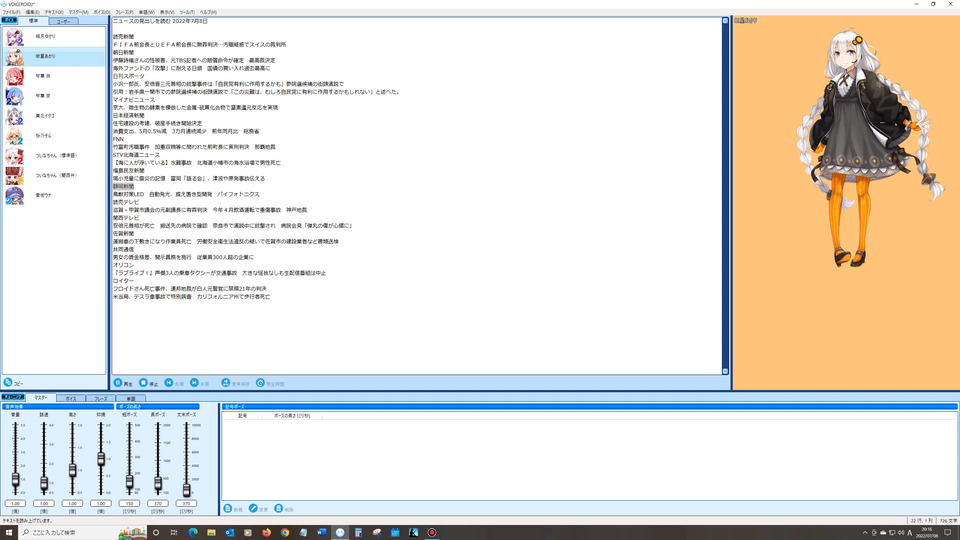This screenshot has width=960, height=540.
Task: Open Google Chrome from the taskbar
Action: (x=285, y=533)
